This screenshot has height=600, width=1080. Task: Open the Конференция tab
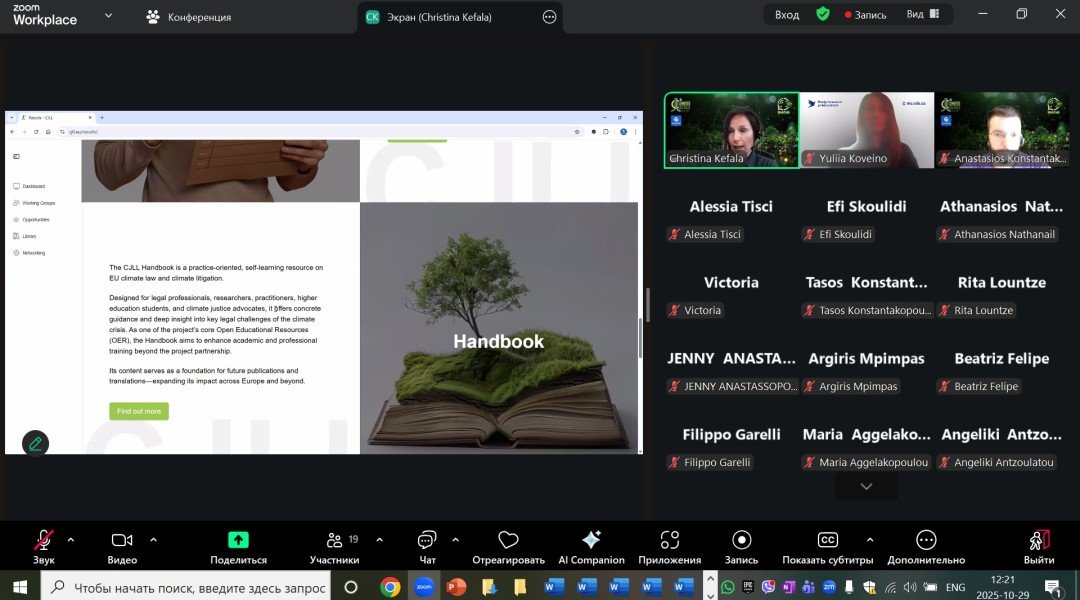(189, 17)
